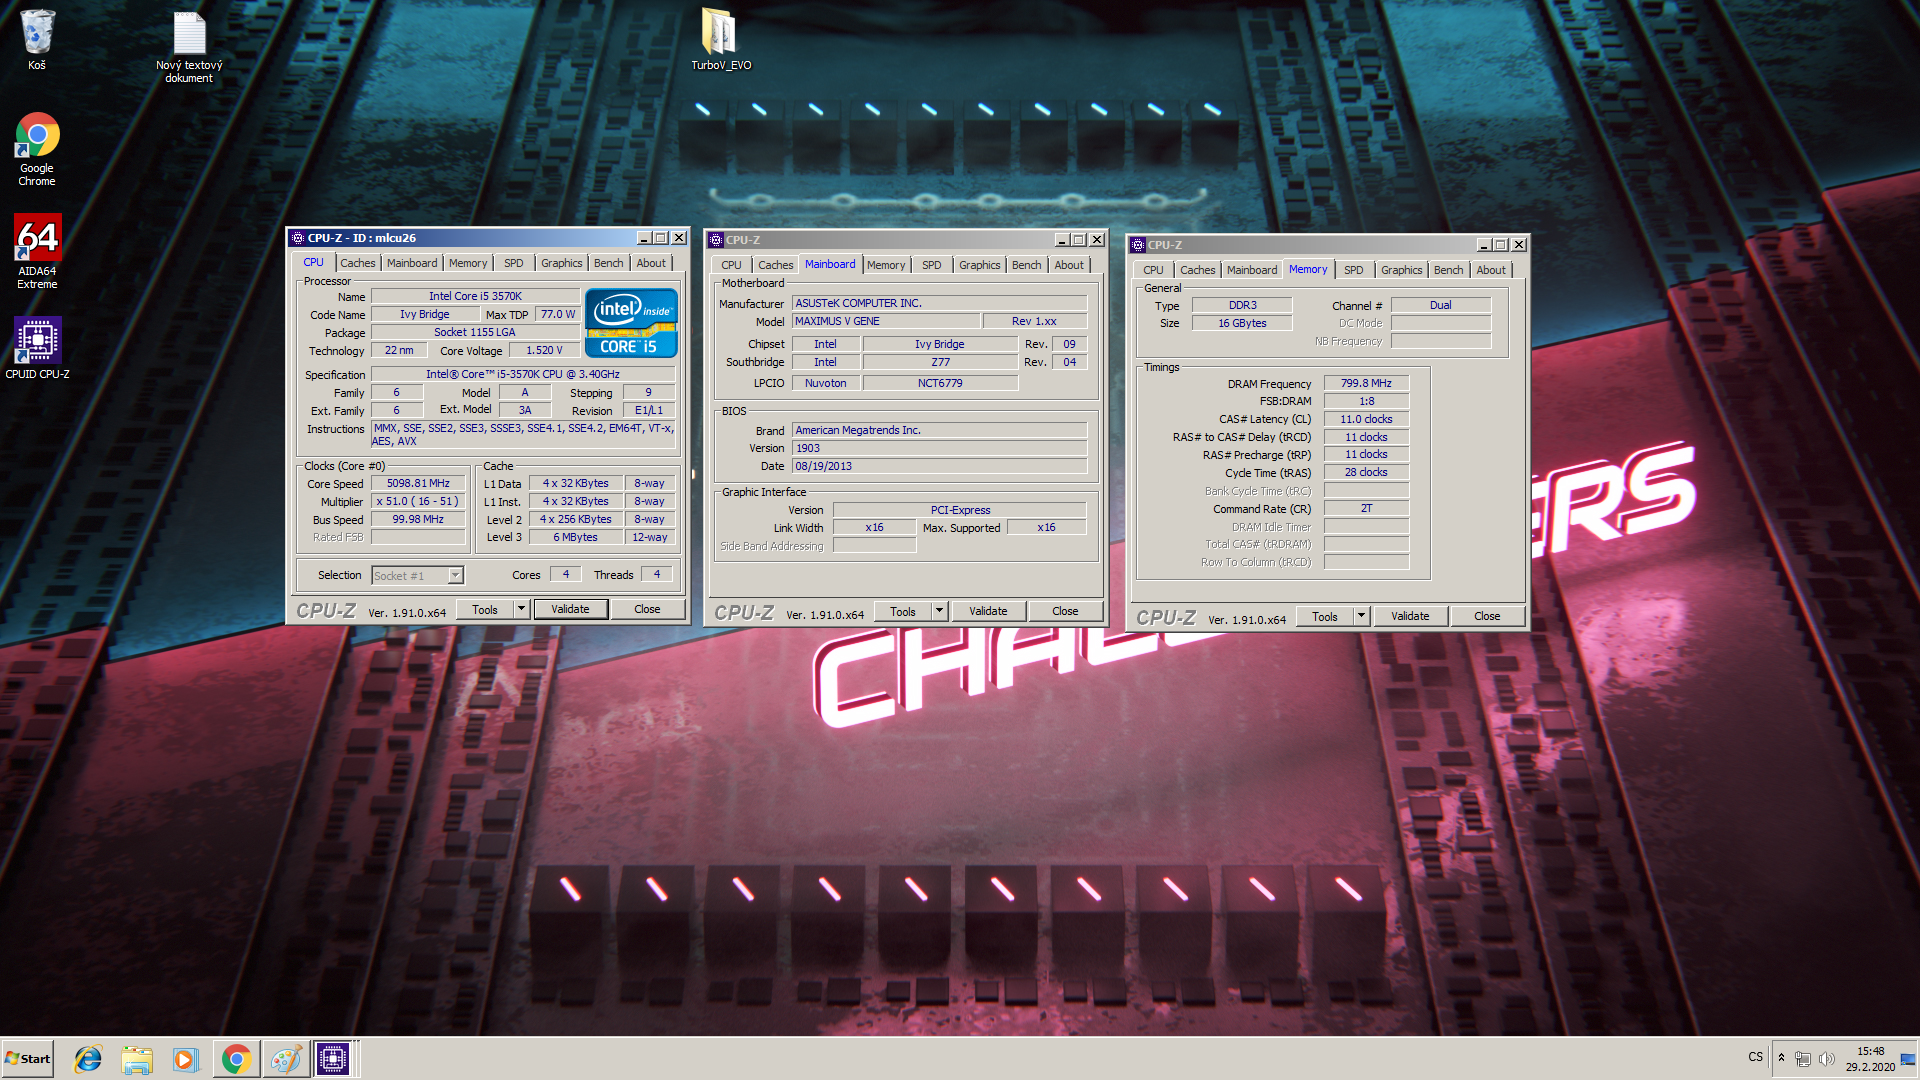Image resolution: width=1920 pixels, height=1080 pixels.
Task: Select SPD tab in Memory window
Action: [1354, 270]
